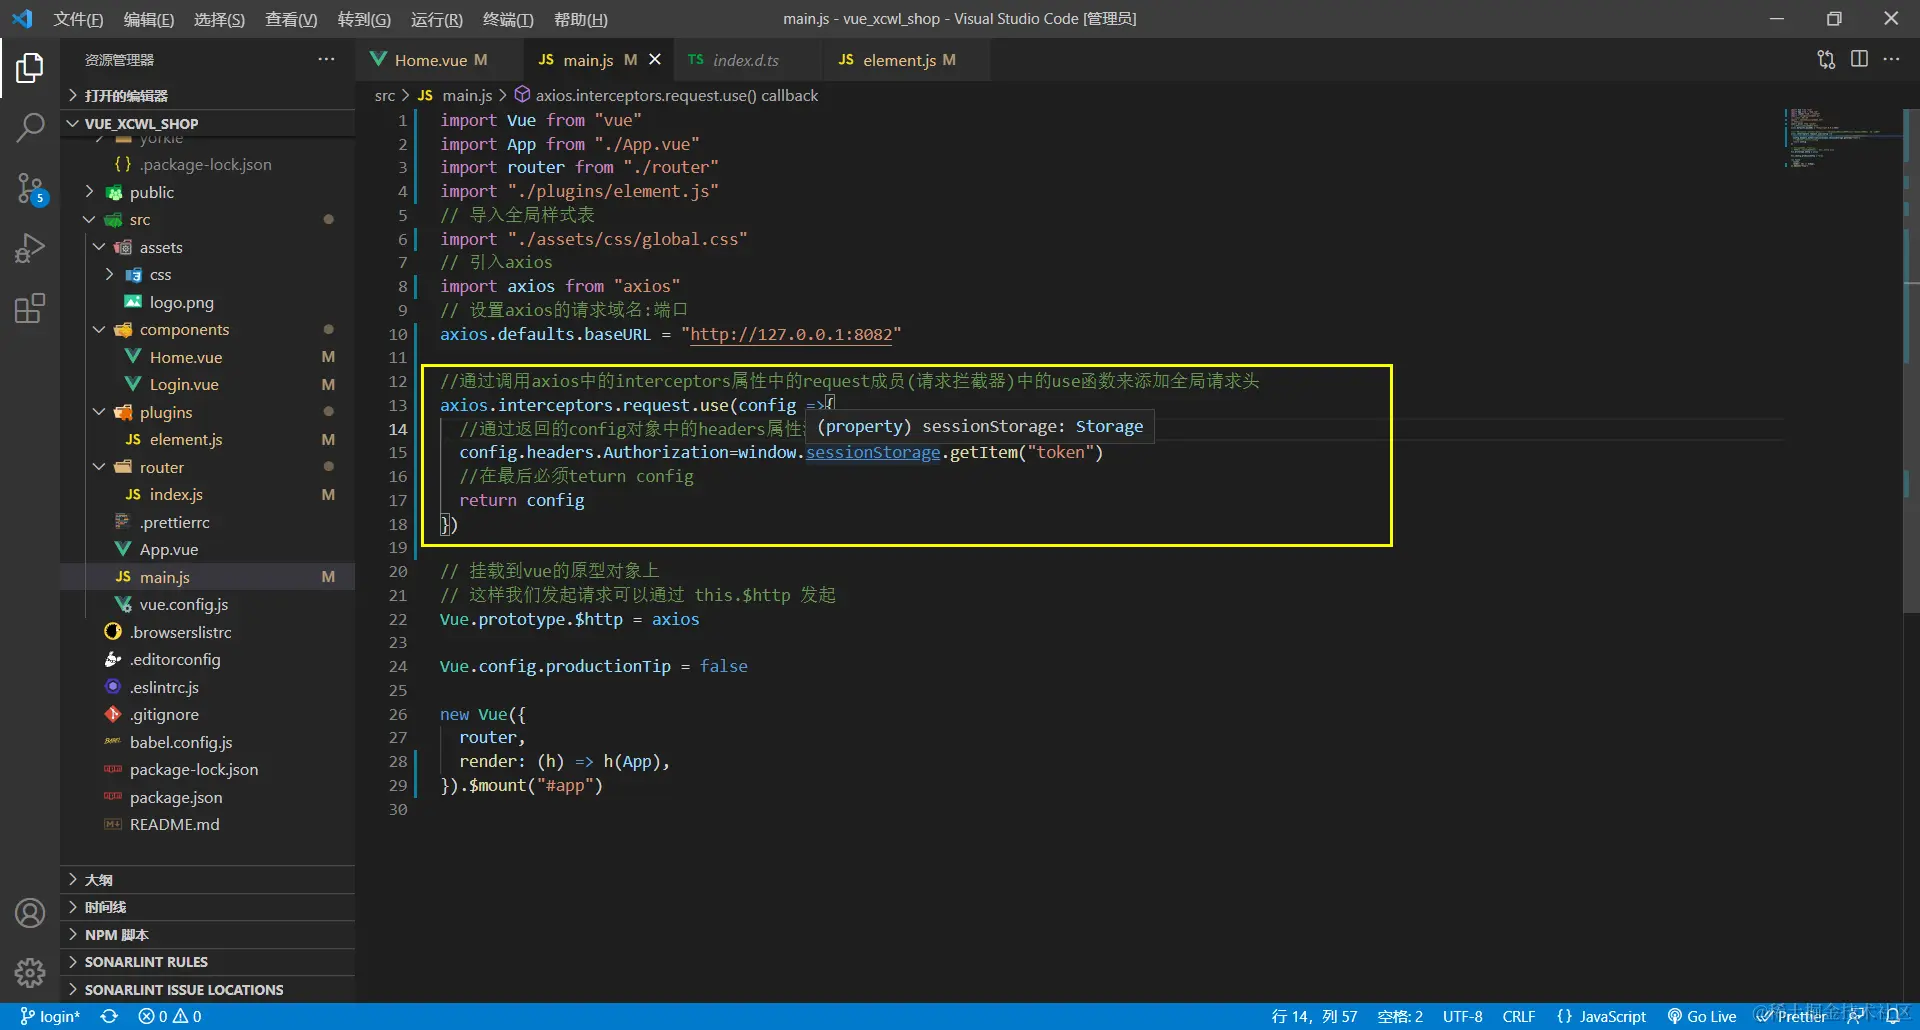1920x1030 pixels.
Task: Open errors and warnings problems indicator
Action: [x=170, y=1016]
